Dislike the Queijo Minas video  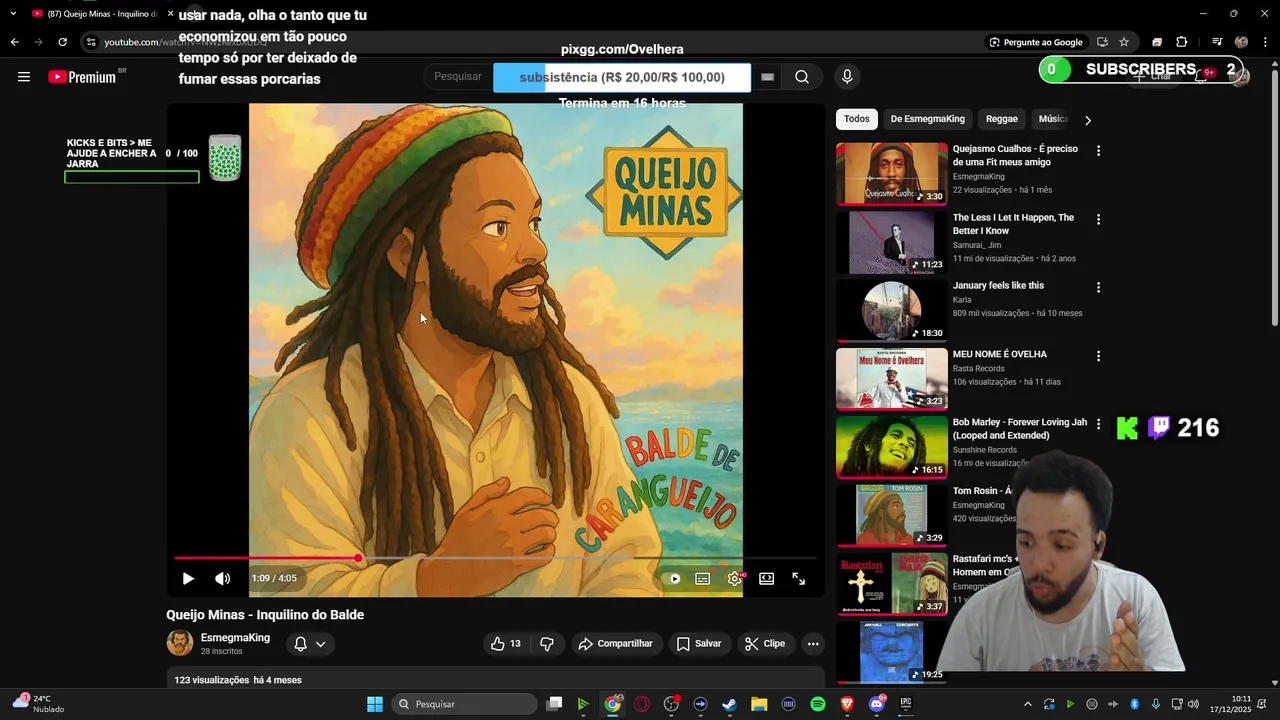(x=547, y=644)
